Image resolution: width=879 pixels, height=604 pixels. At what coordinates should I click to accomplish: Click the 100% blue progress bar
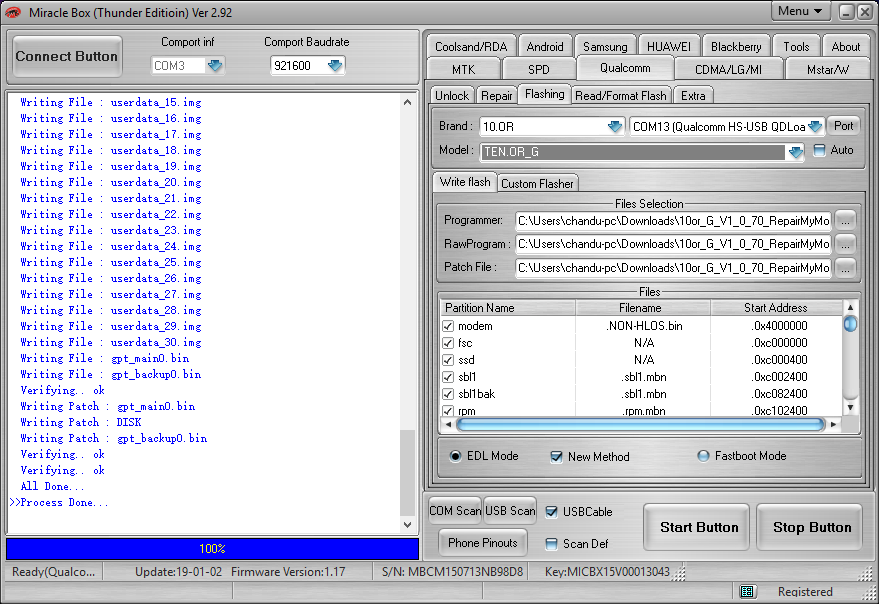(x=212, y=548)
